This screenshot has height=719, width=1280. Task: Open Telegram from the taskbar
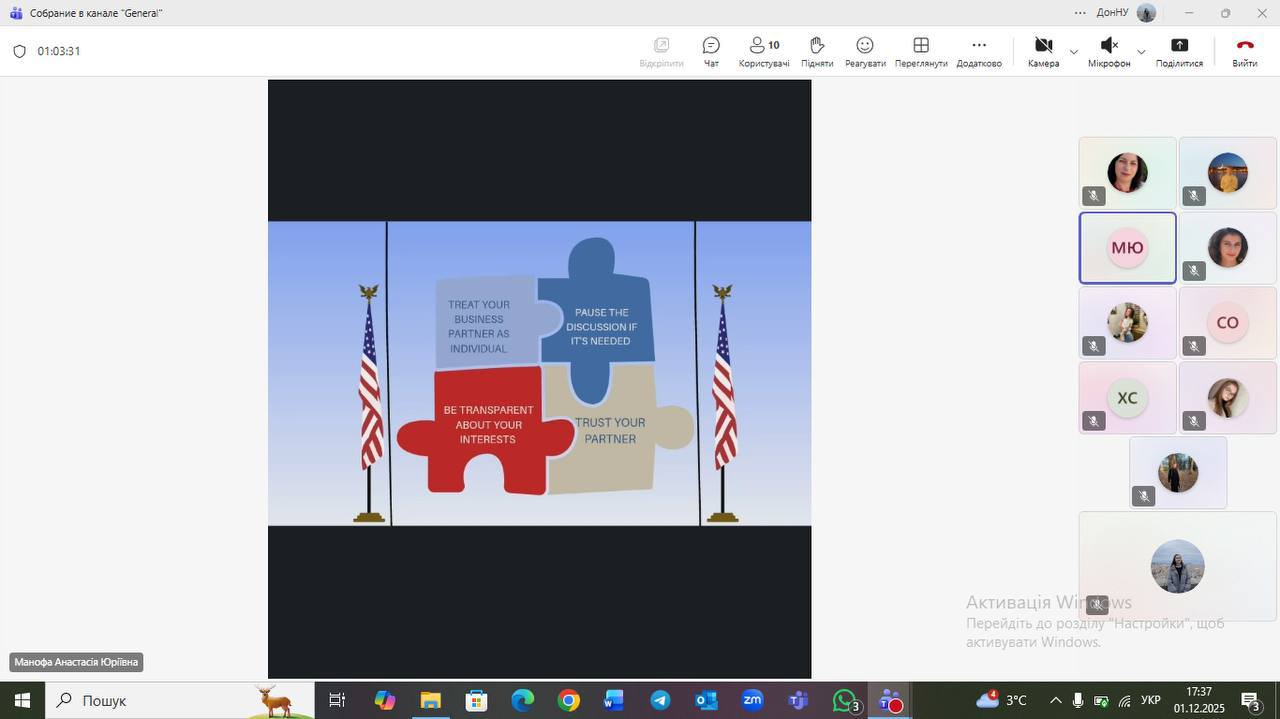pos(660,700)
